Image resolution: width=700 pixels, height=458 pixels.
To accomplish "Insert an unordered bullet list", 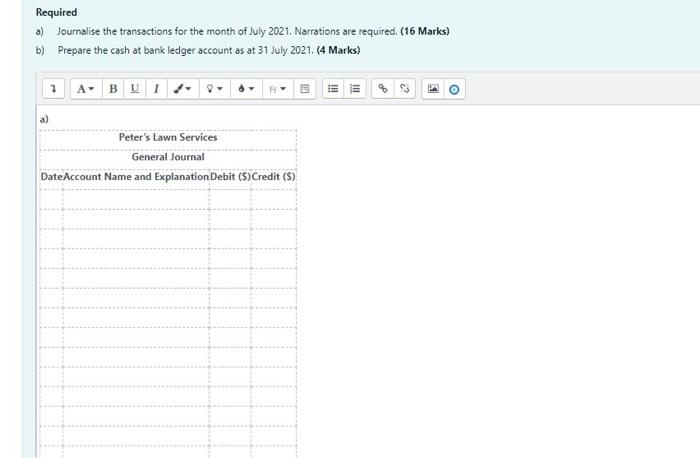I will point(333,89).
